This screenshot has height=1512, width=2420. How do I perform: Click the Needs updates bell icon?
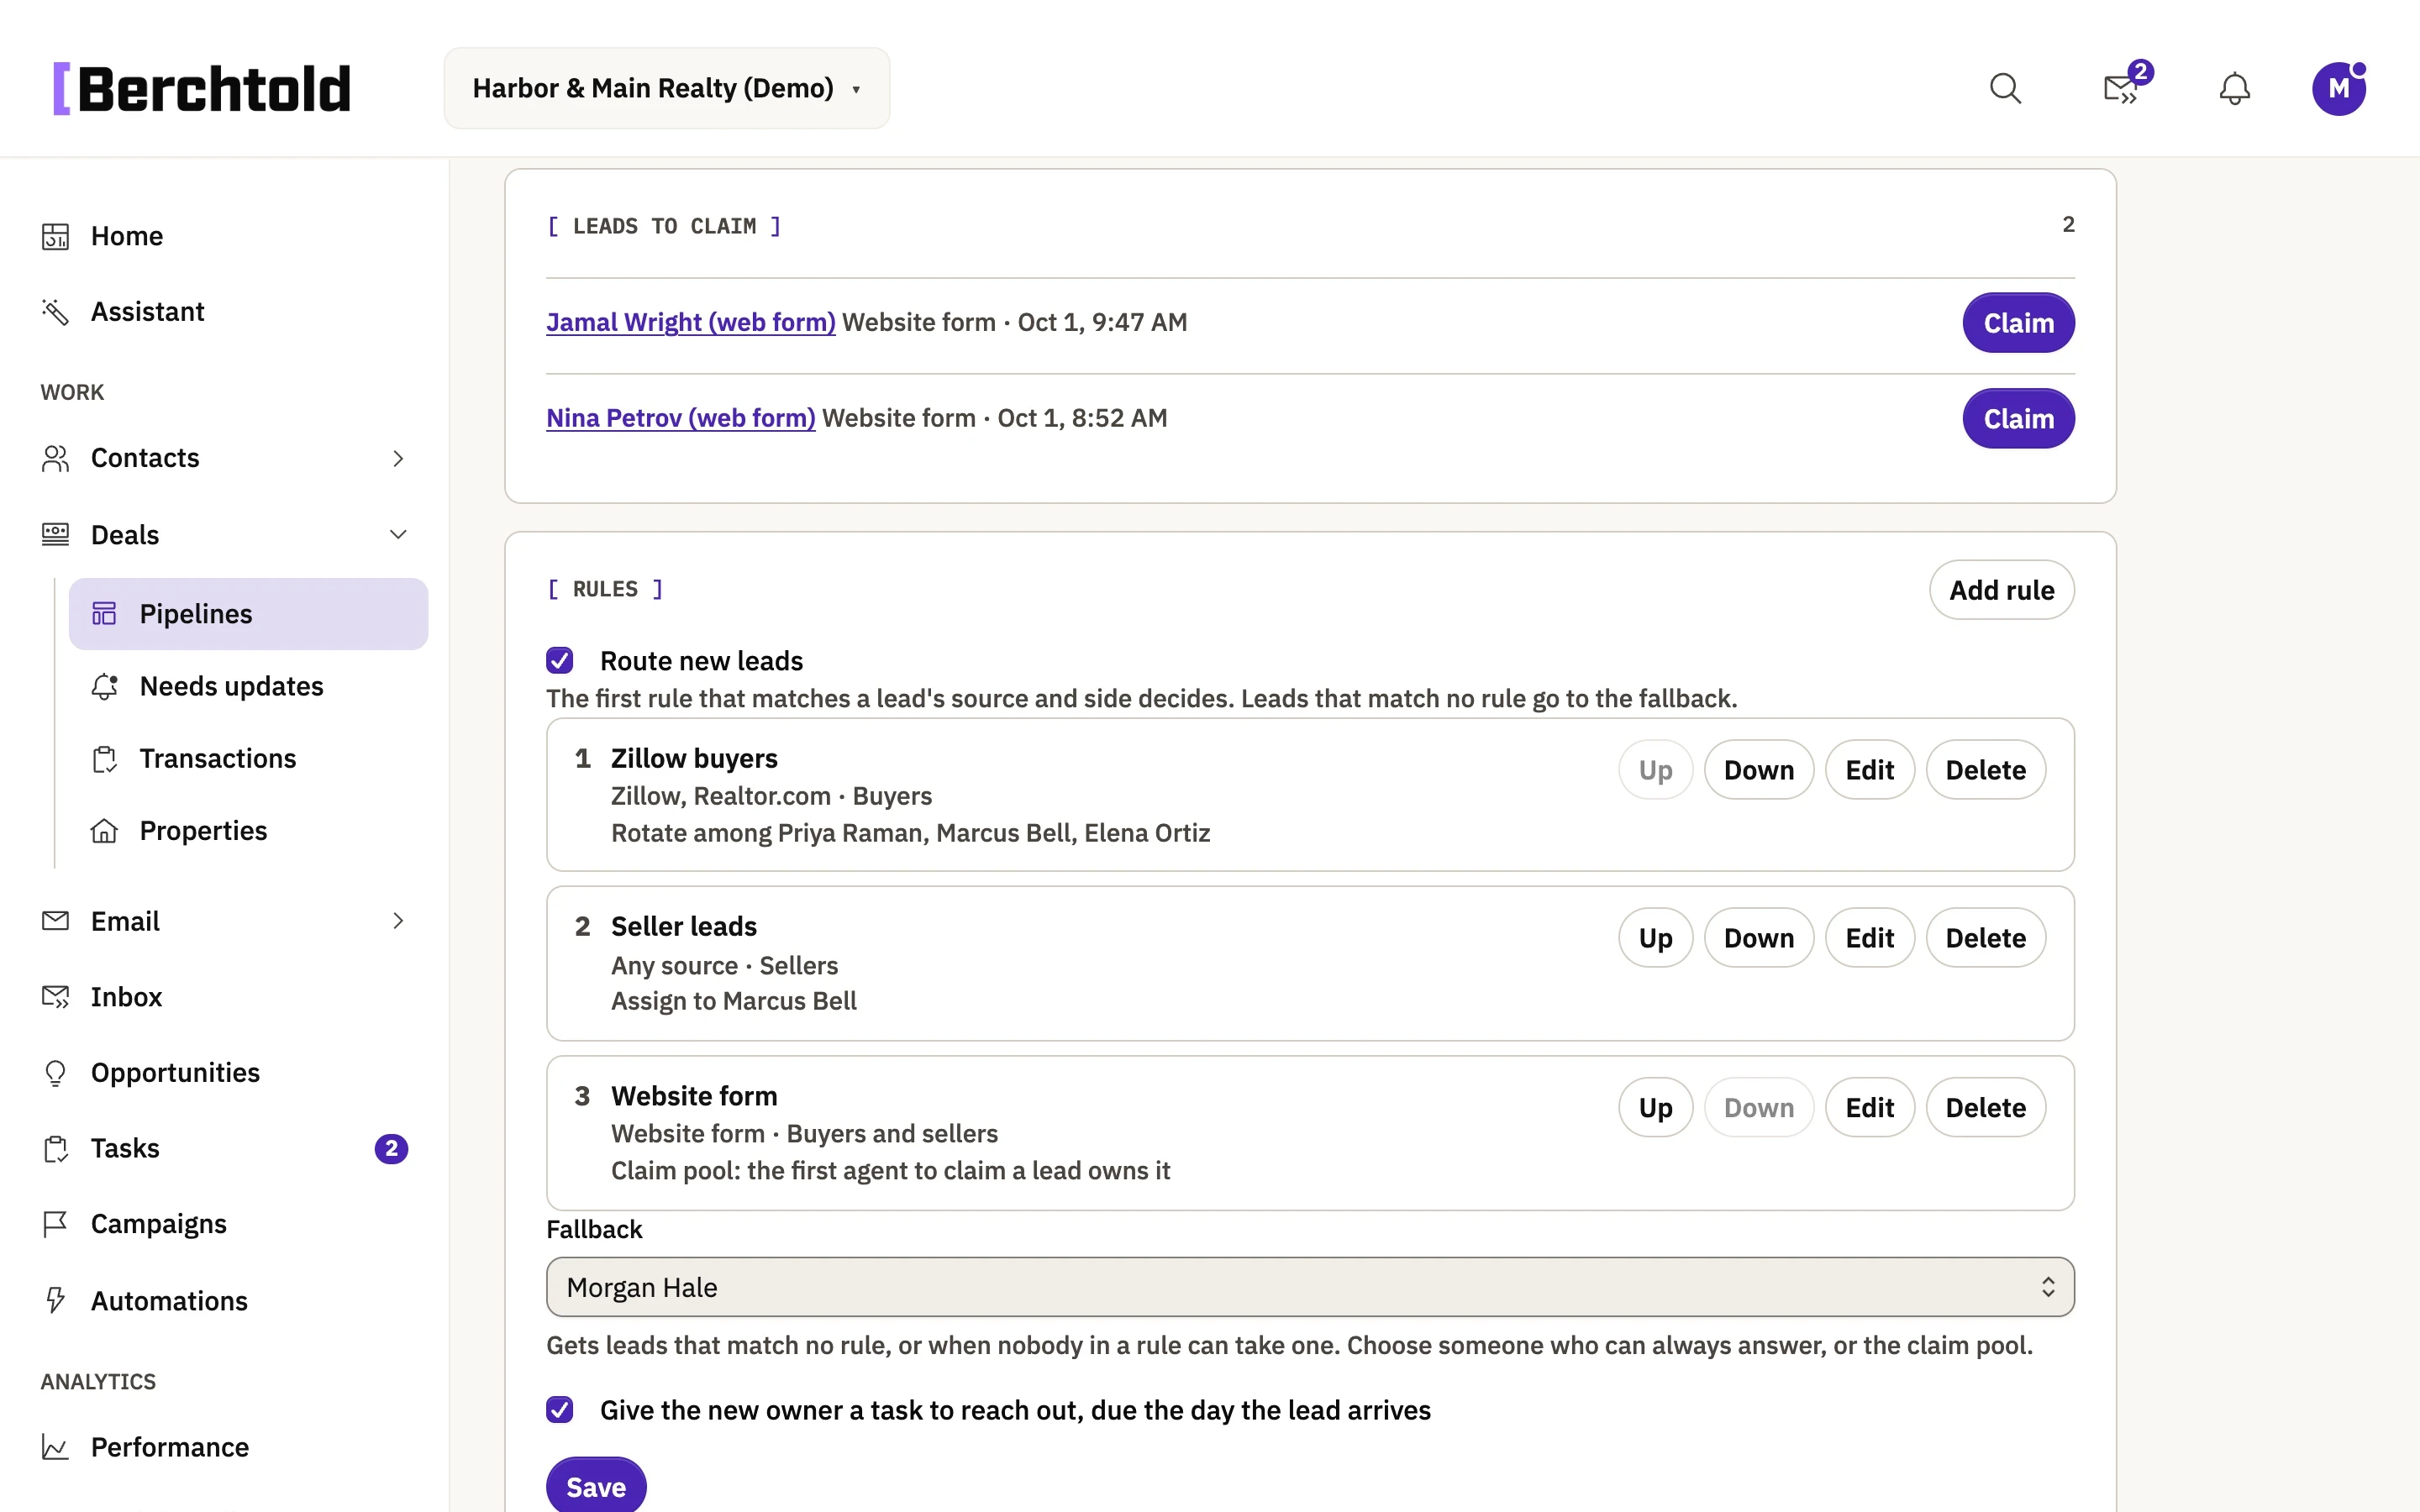click(x=104, y=686)
